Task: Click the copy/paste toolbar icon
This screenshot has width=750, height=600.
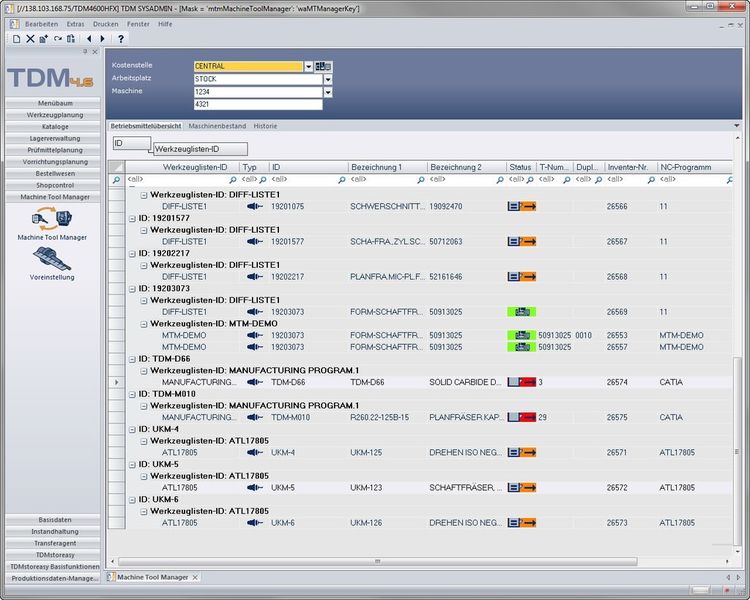Action: 71,39
